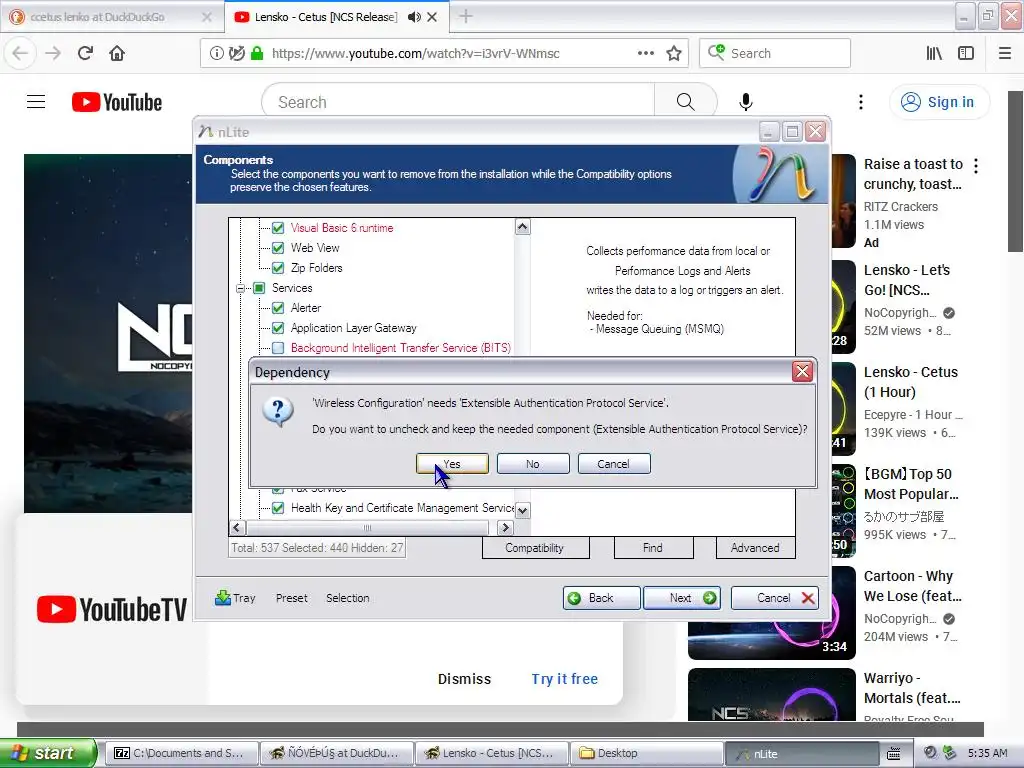
Task: Sign in to YouTube
Action: coord(939,102)
